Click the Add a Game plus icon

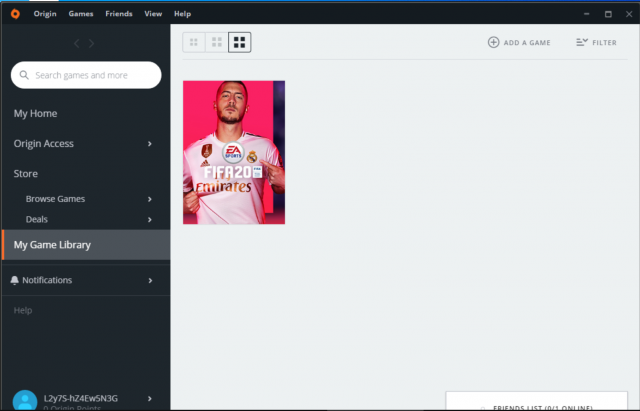tap(493, 42)
